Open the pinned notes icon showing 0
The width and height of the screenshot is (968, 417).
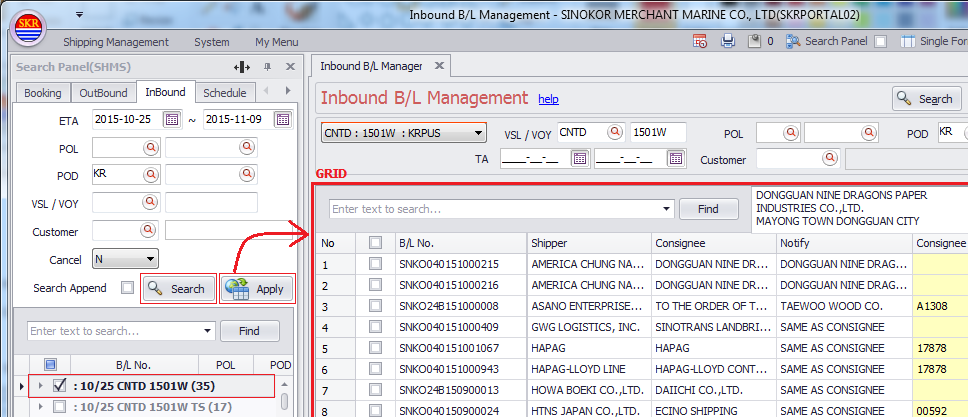[754, 41]
